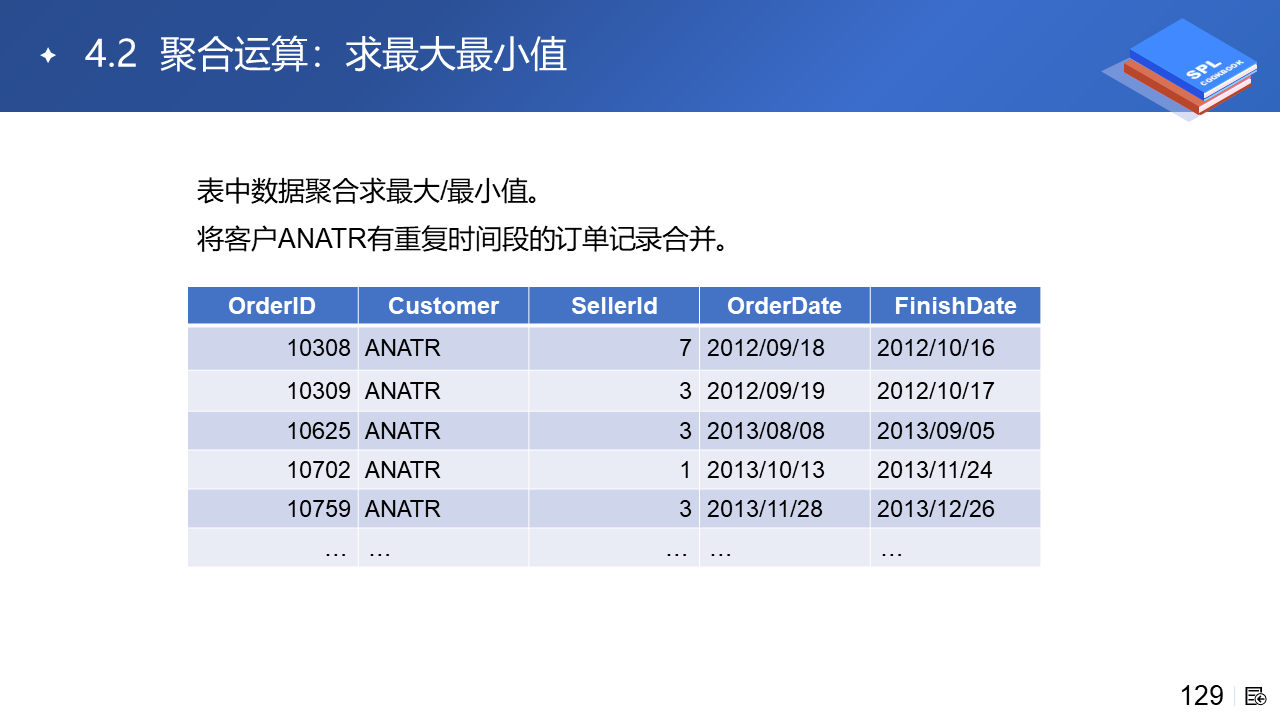Click the FinishDate column header
Image resolution: width=1280 pixels, height=720 pixels.
pos(955,306)
